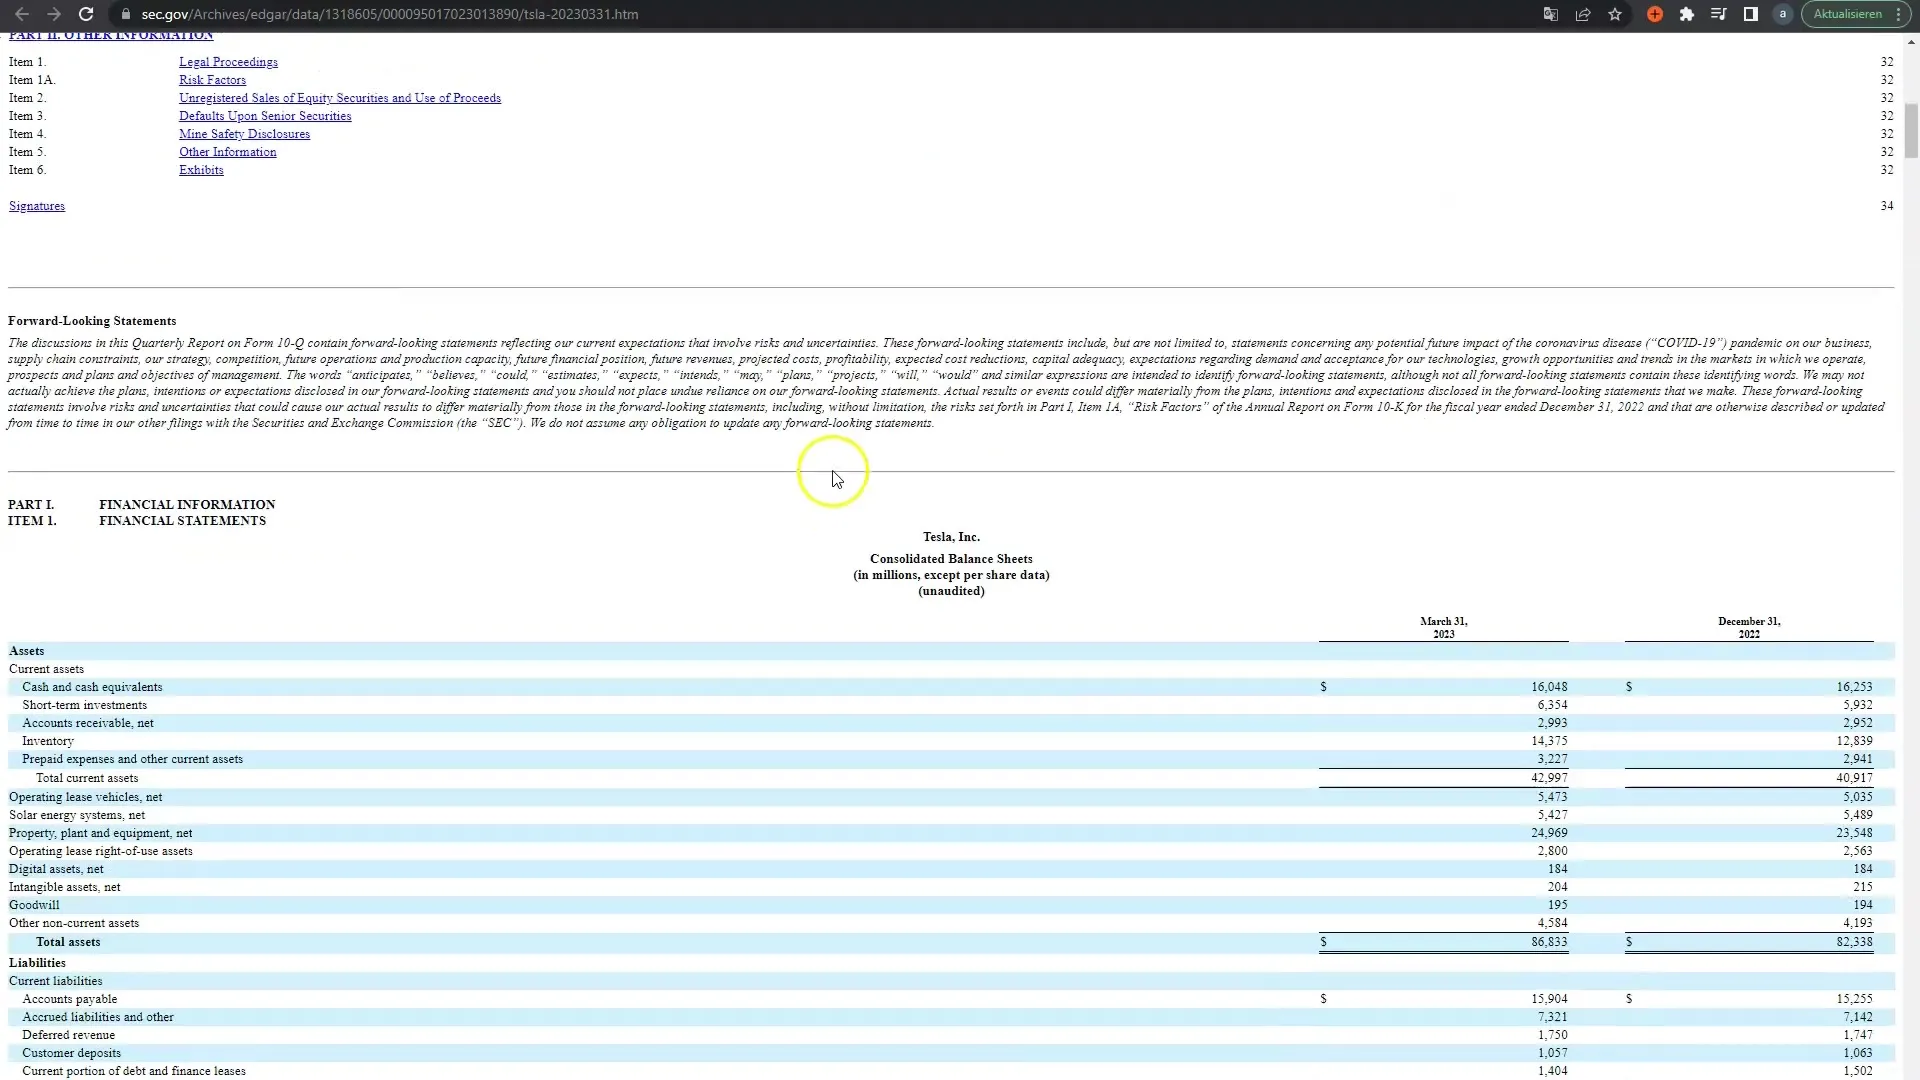Click the 'Deferred revenue' row label

68,1035
